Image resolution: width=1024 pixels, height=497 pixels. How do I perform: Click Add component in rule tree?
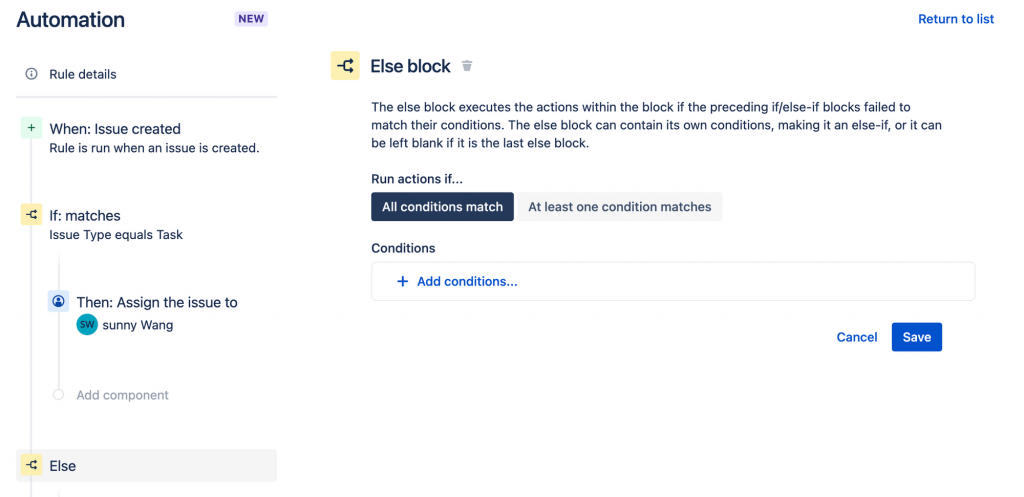point(123,395)
